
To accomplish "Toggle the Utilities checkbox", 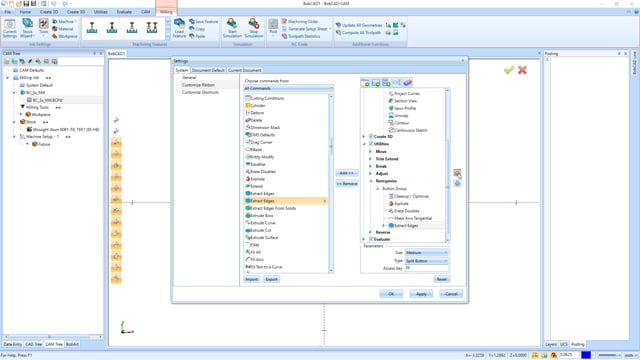I will (x=371, y=144).
